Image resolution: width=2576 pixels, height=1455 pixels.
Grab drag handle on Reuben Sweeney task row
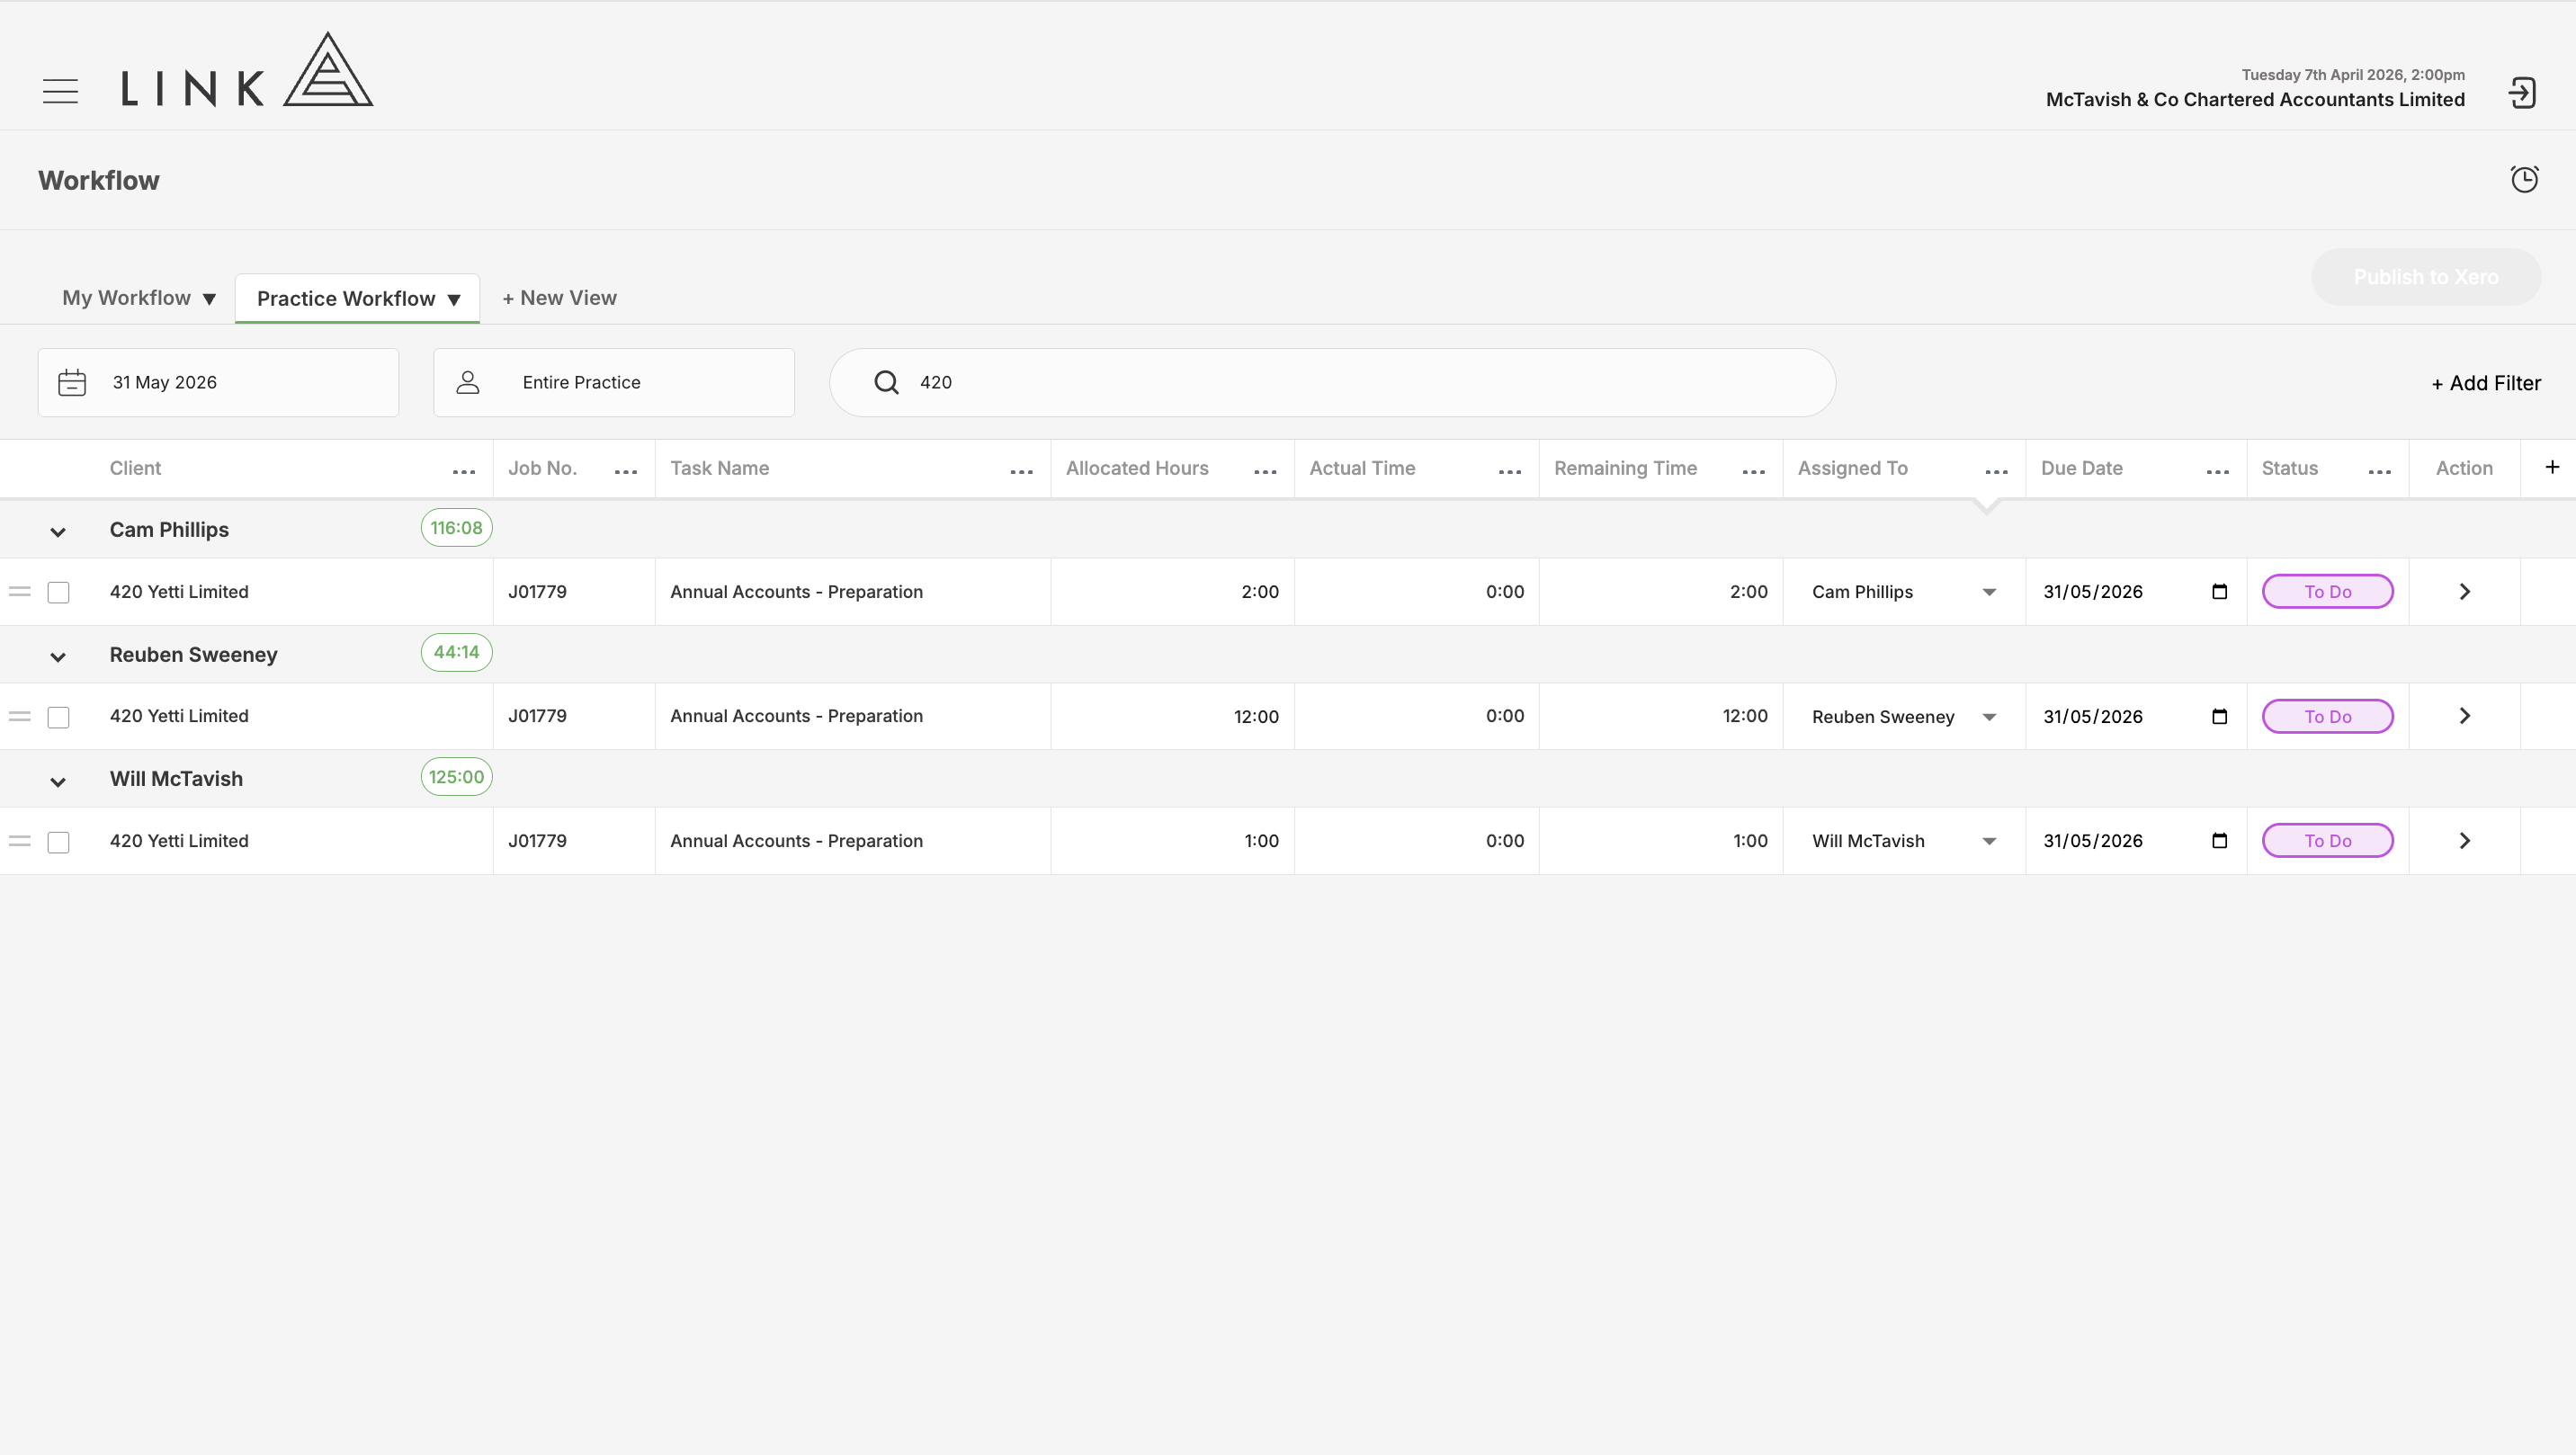(20, 717)
